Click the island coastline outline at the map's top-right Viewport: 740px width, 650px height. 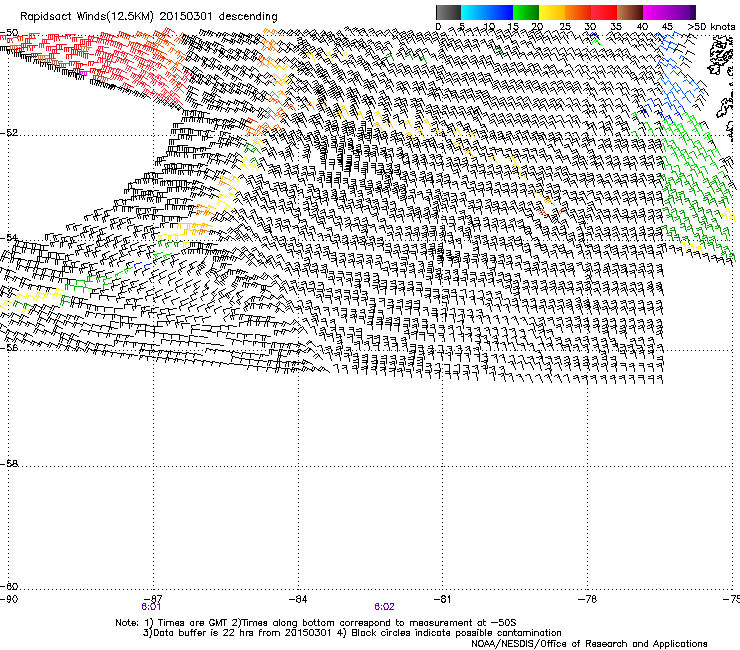click(x=721, y=57)
